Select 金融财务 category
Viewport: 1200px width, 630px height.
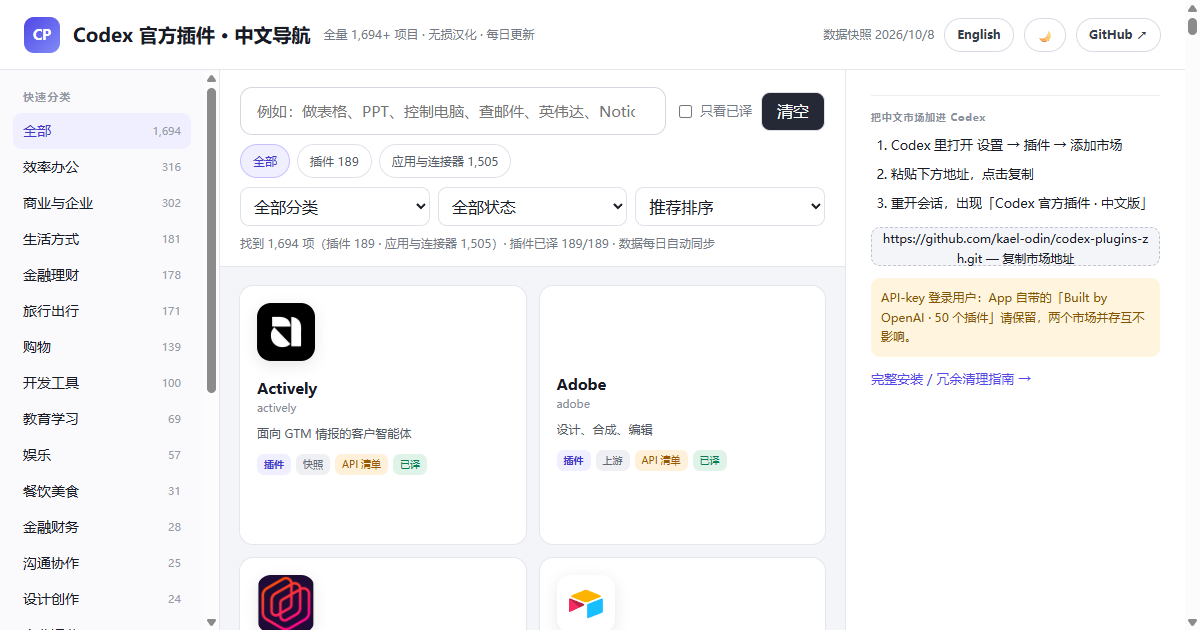pos(102,527)
